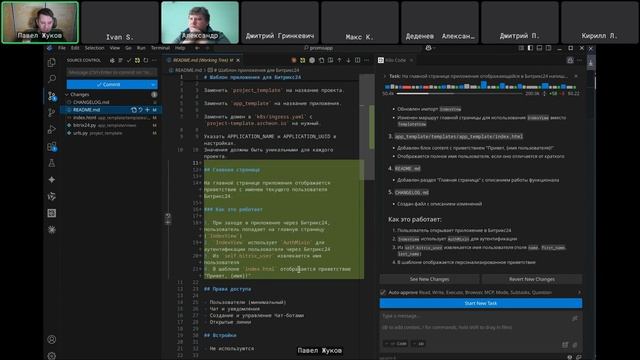Click the enhance prompt icon in message box
Screen dimensions: 640x360
(575, 318)
